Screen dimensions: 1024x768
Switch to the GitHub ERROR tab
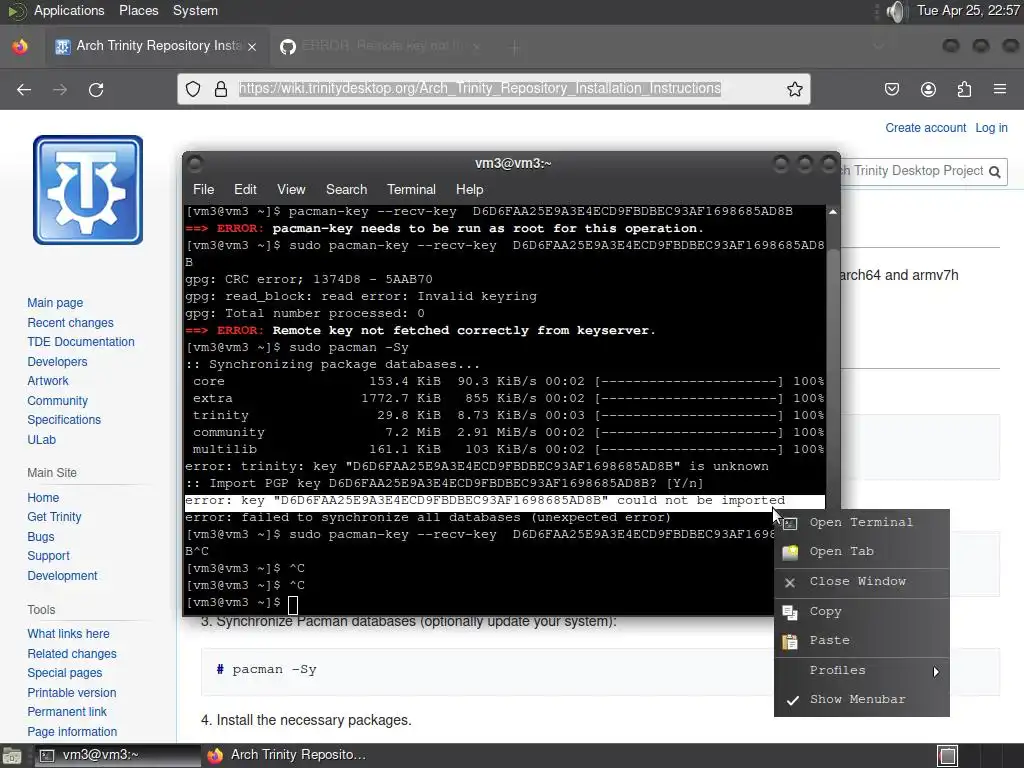click(x=381, y=46)
